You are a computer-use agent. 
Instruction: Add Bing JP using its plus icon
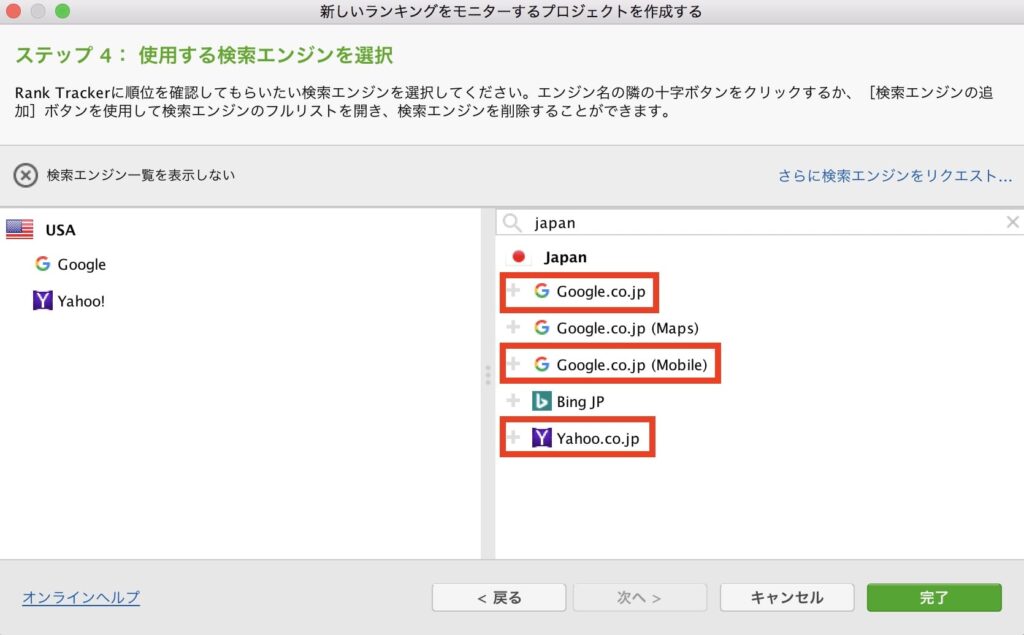[514, 400]
